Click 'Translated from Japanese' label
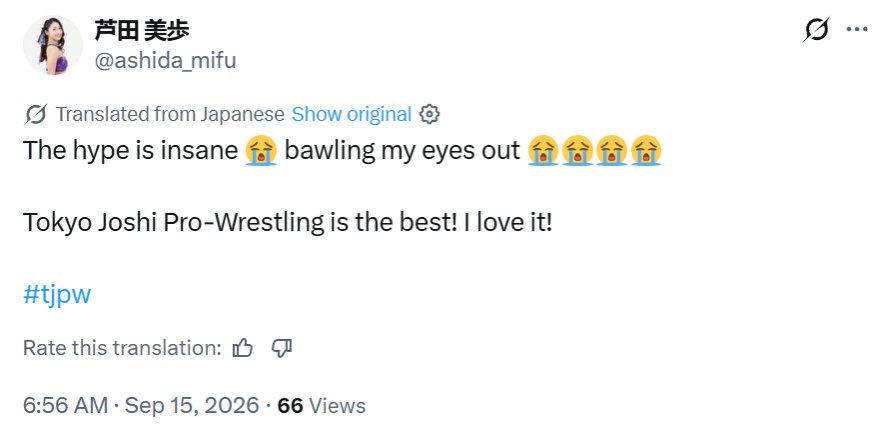This screenshot has width=895, height=430. coord(170,114)
